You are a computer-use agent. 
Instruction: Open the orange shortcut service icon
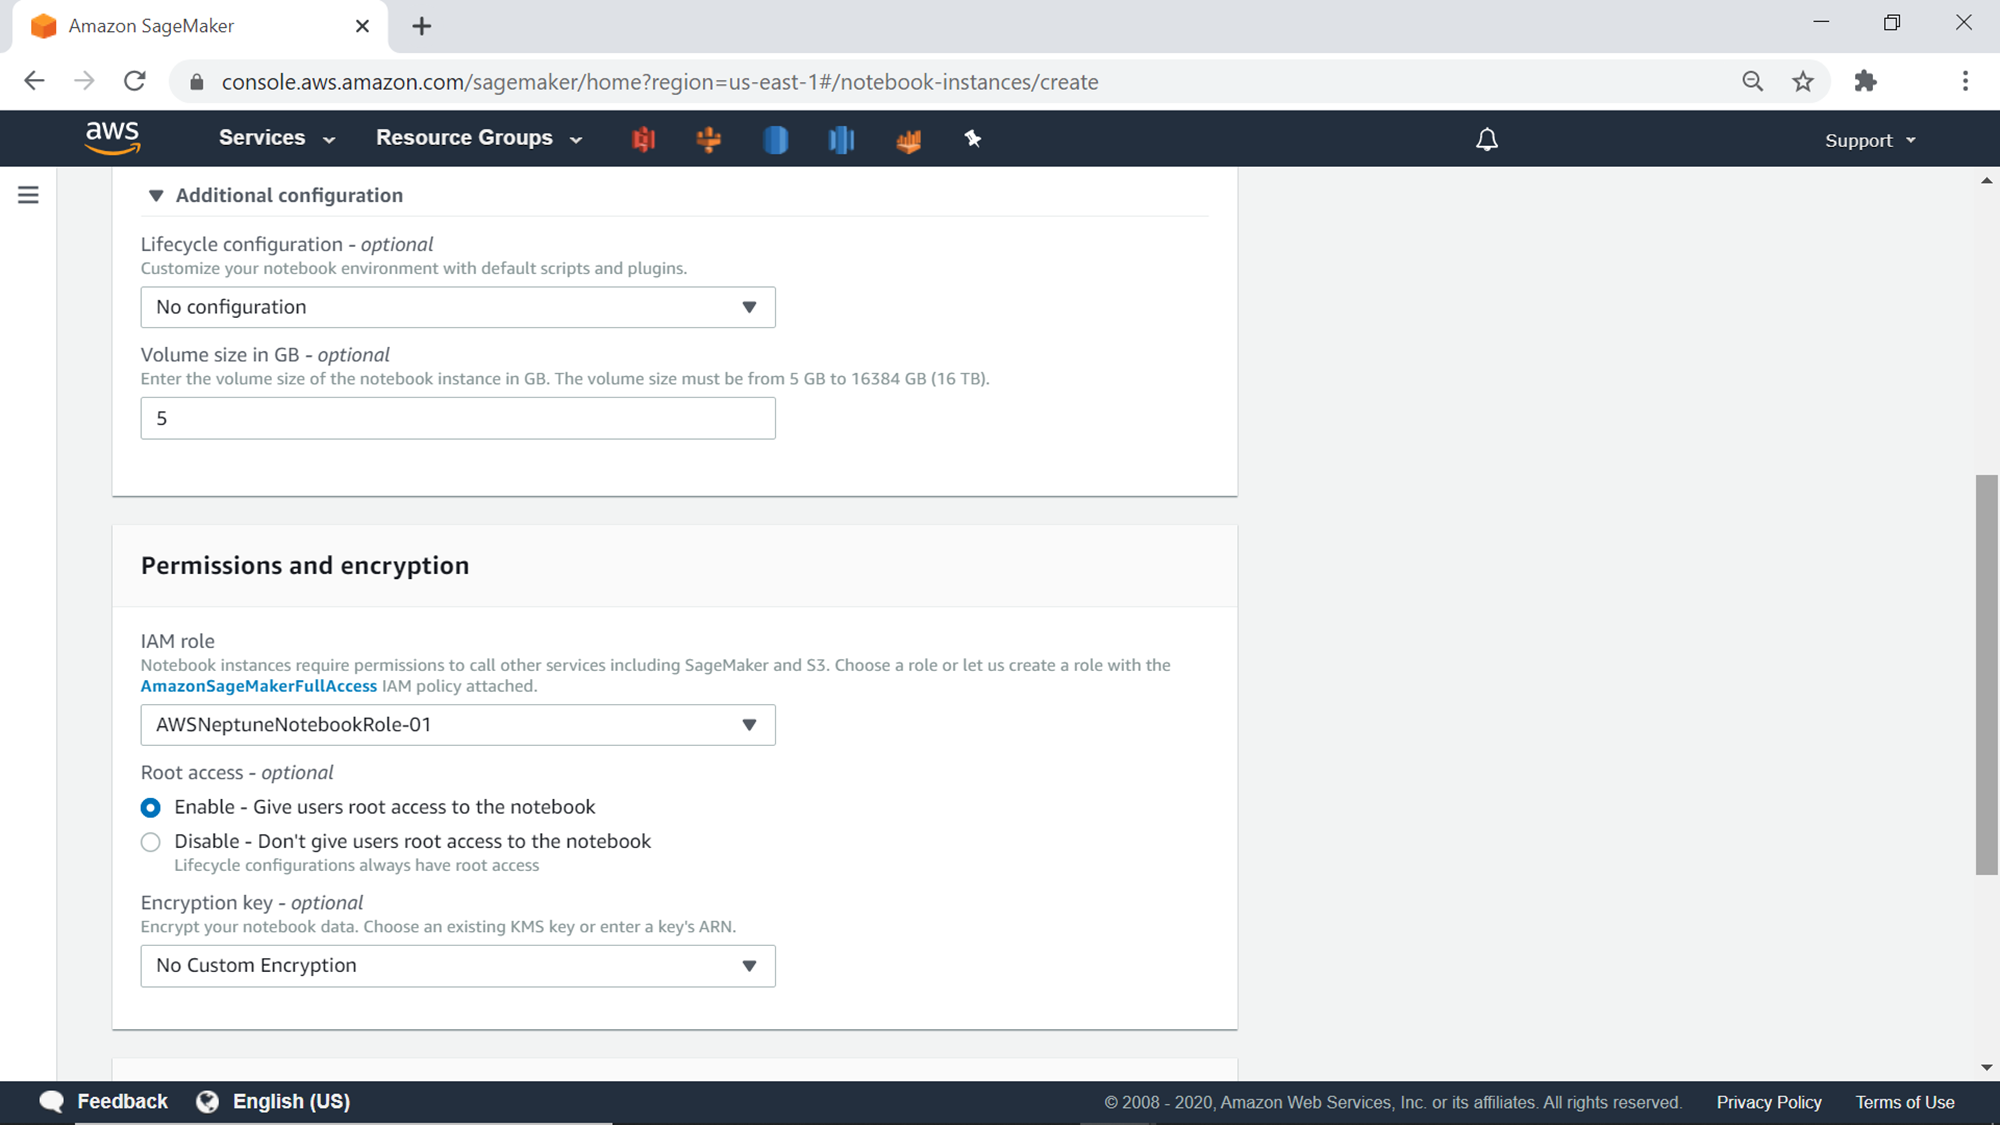click(709, 139)
